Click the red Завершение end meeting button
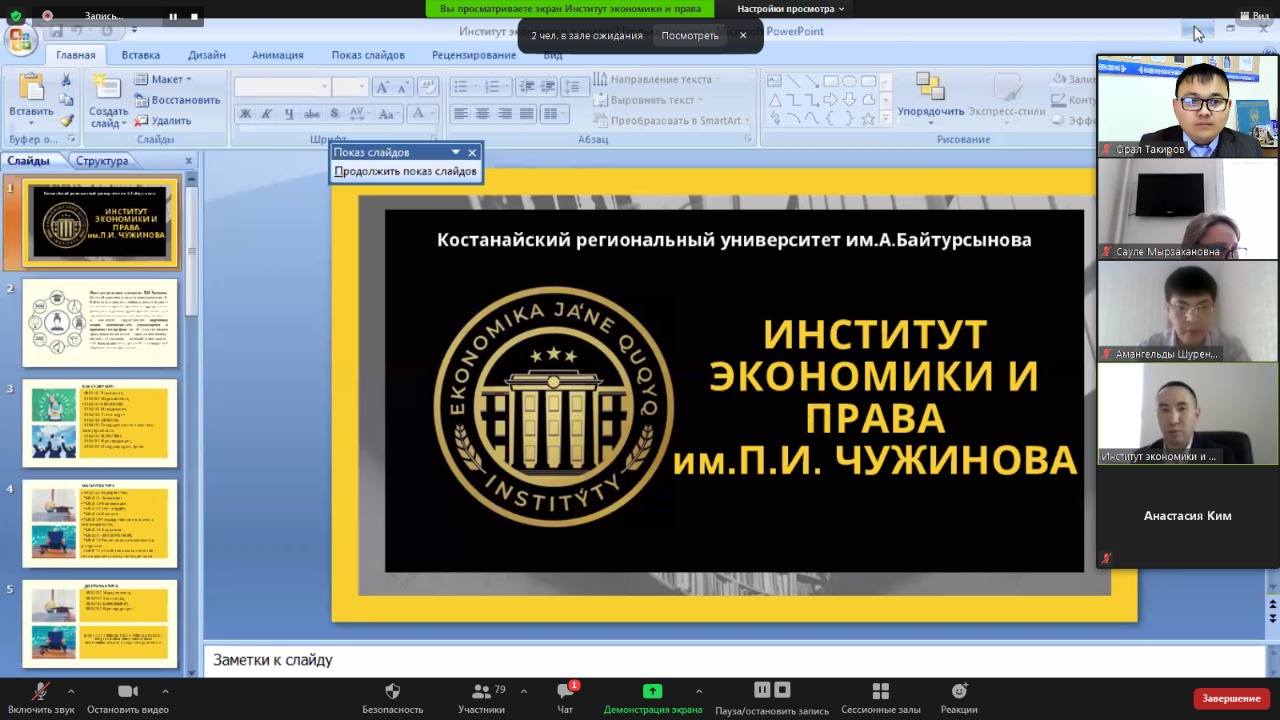The width and height of the screenshot is (1280, 720). (x=1231, y=698)
